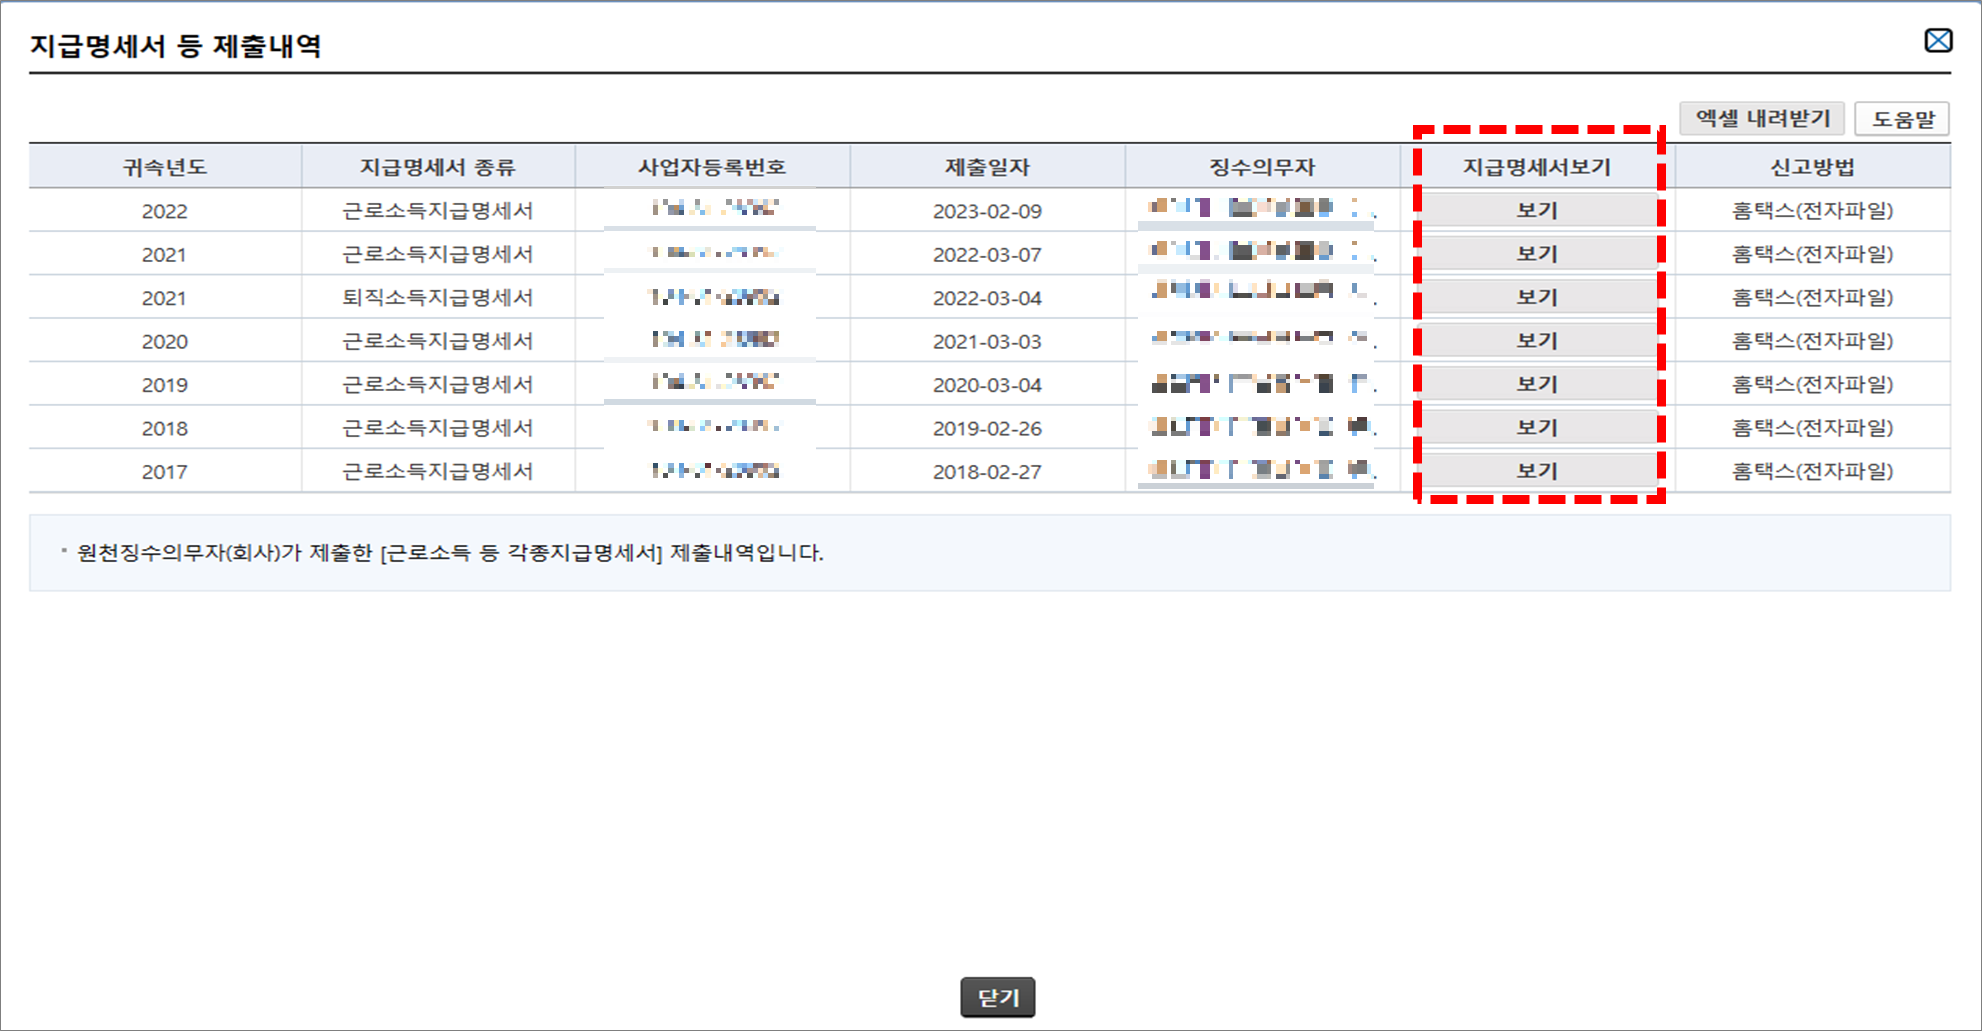Image resolution: width=1982 pixels, height=1031 pixels.
Task: Click the 지급명세서보기 column header
Action: 1537,167
